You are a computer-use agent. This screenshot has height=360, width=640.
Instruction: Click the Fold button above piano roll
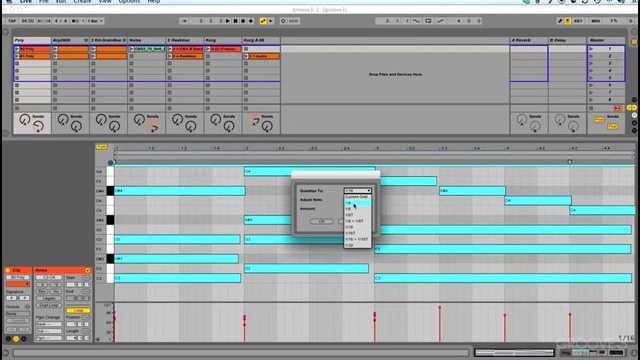point(101,147)
